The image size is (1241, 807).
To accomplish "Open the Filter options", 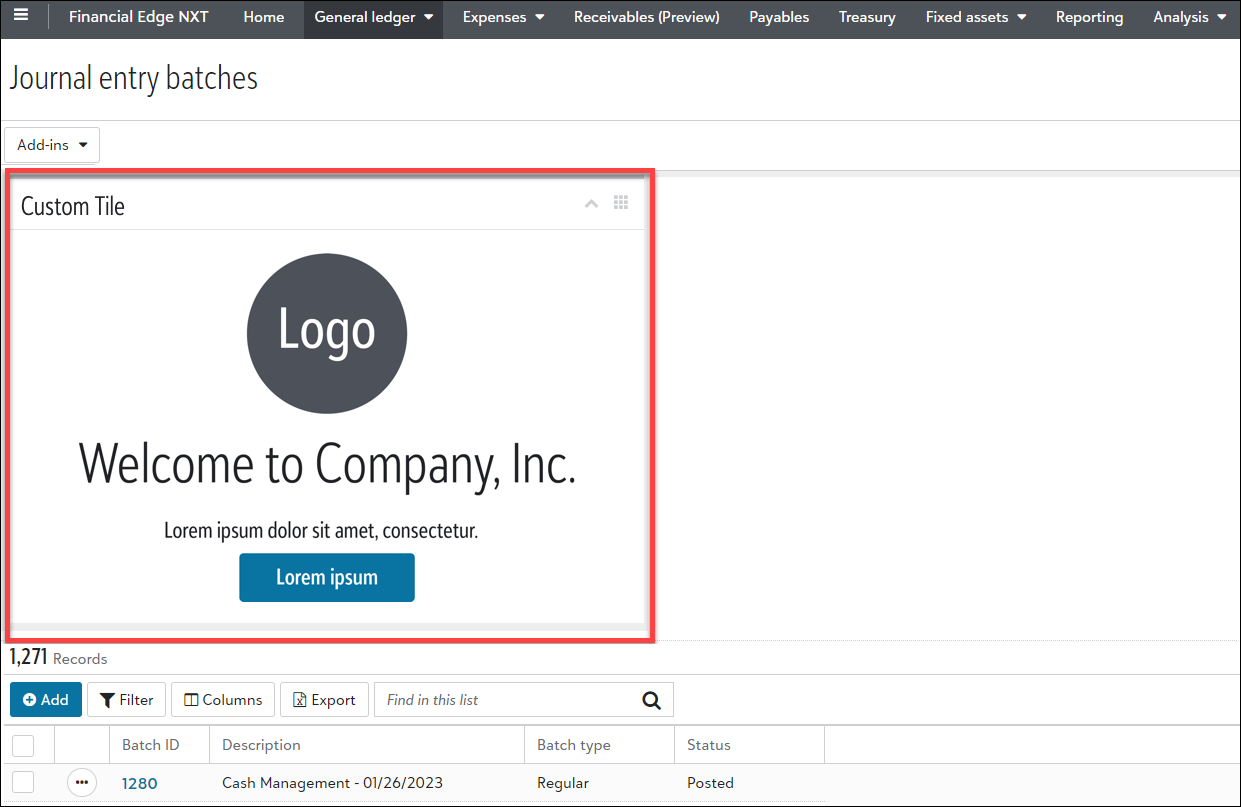I will click(126, 700).
